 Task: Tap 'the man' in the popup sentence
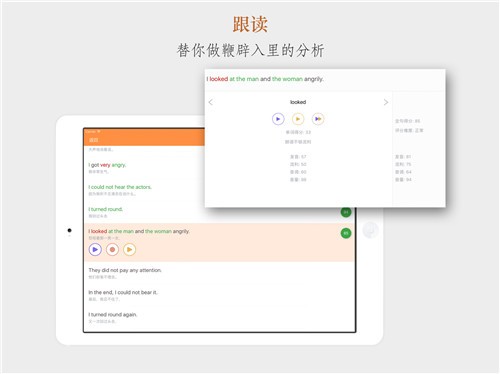click(x=247, y=79)
